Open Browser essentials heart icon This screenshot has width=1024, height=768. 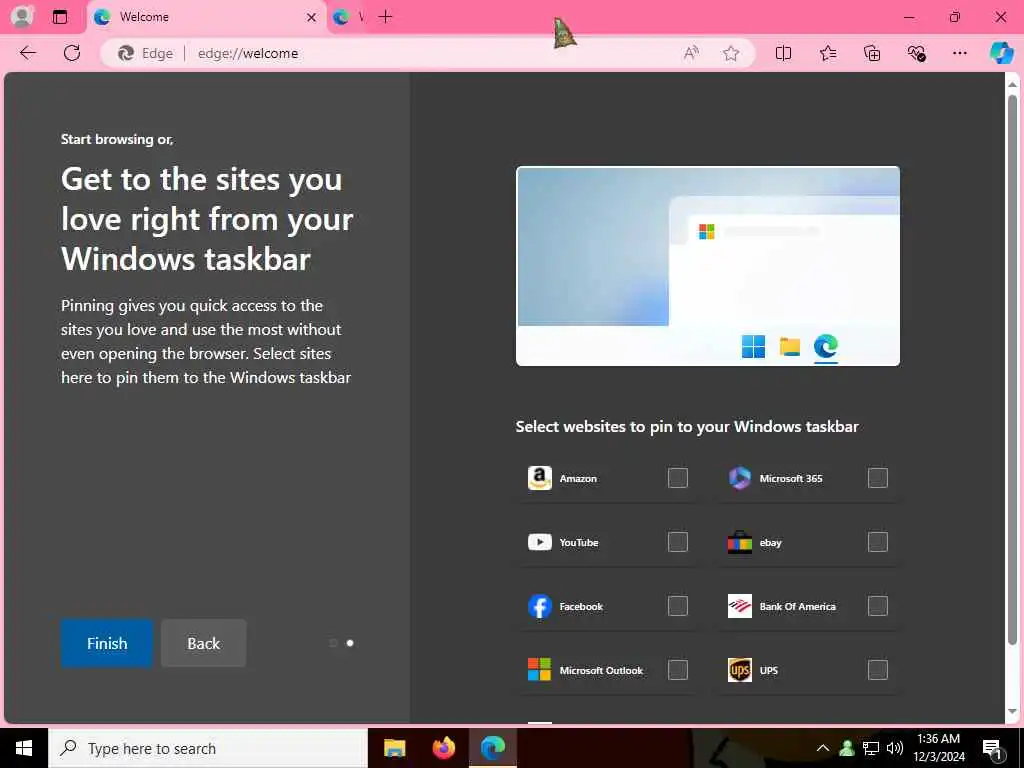point(916,54)
